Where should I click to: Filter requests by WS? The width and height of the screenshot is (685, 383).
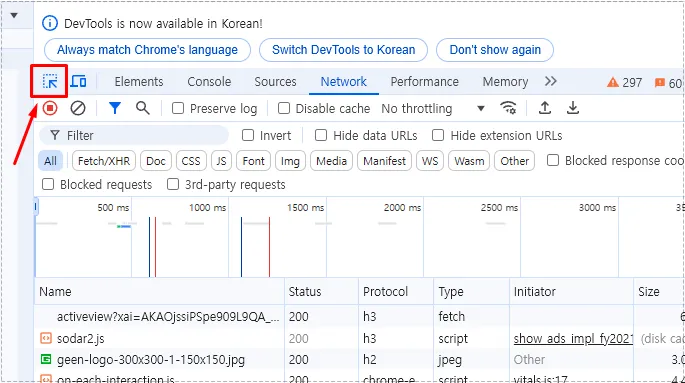click(430, 161)
